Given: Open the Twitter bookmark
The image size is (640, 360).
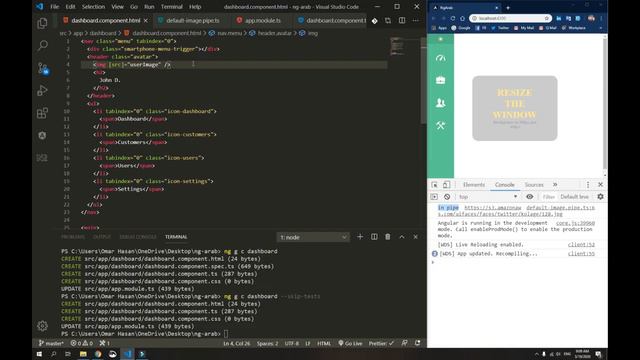Looking at the screenshot, I should click(x=500, y=28).
